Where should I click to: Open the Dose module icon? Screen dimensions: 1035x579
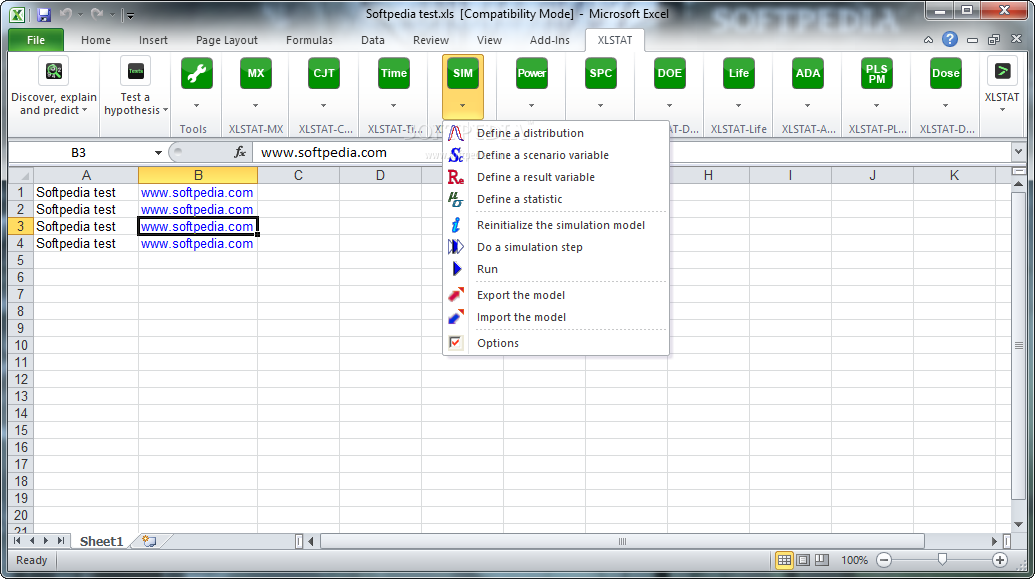[945, 73]
